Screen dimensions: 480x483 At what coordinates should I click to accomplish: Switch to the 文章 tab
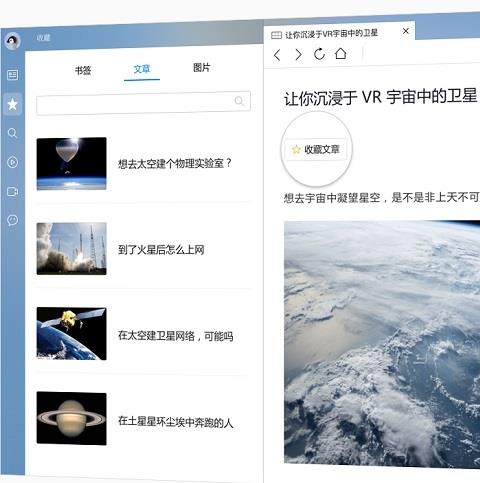point(142,69)
